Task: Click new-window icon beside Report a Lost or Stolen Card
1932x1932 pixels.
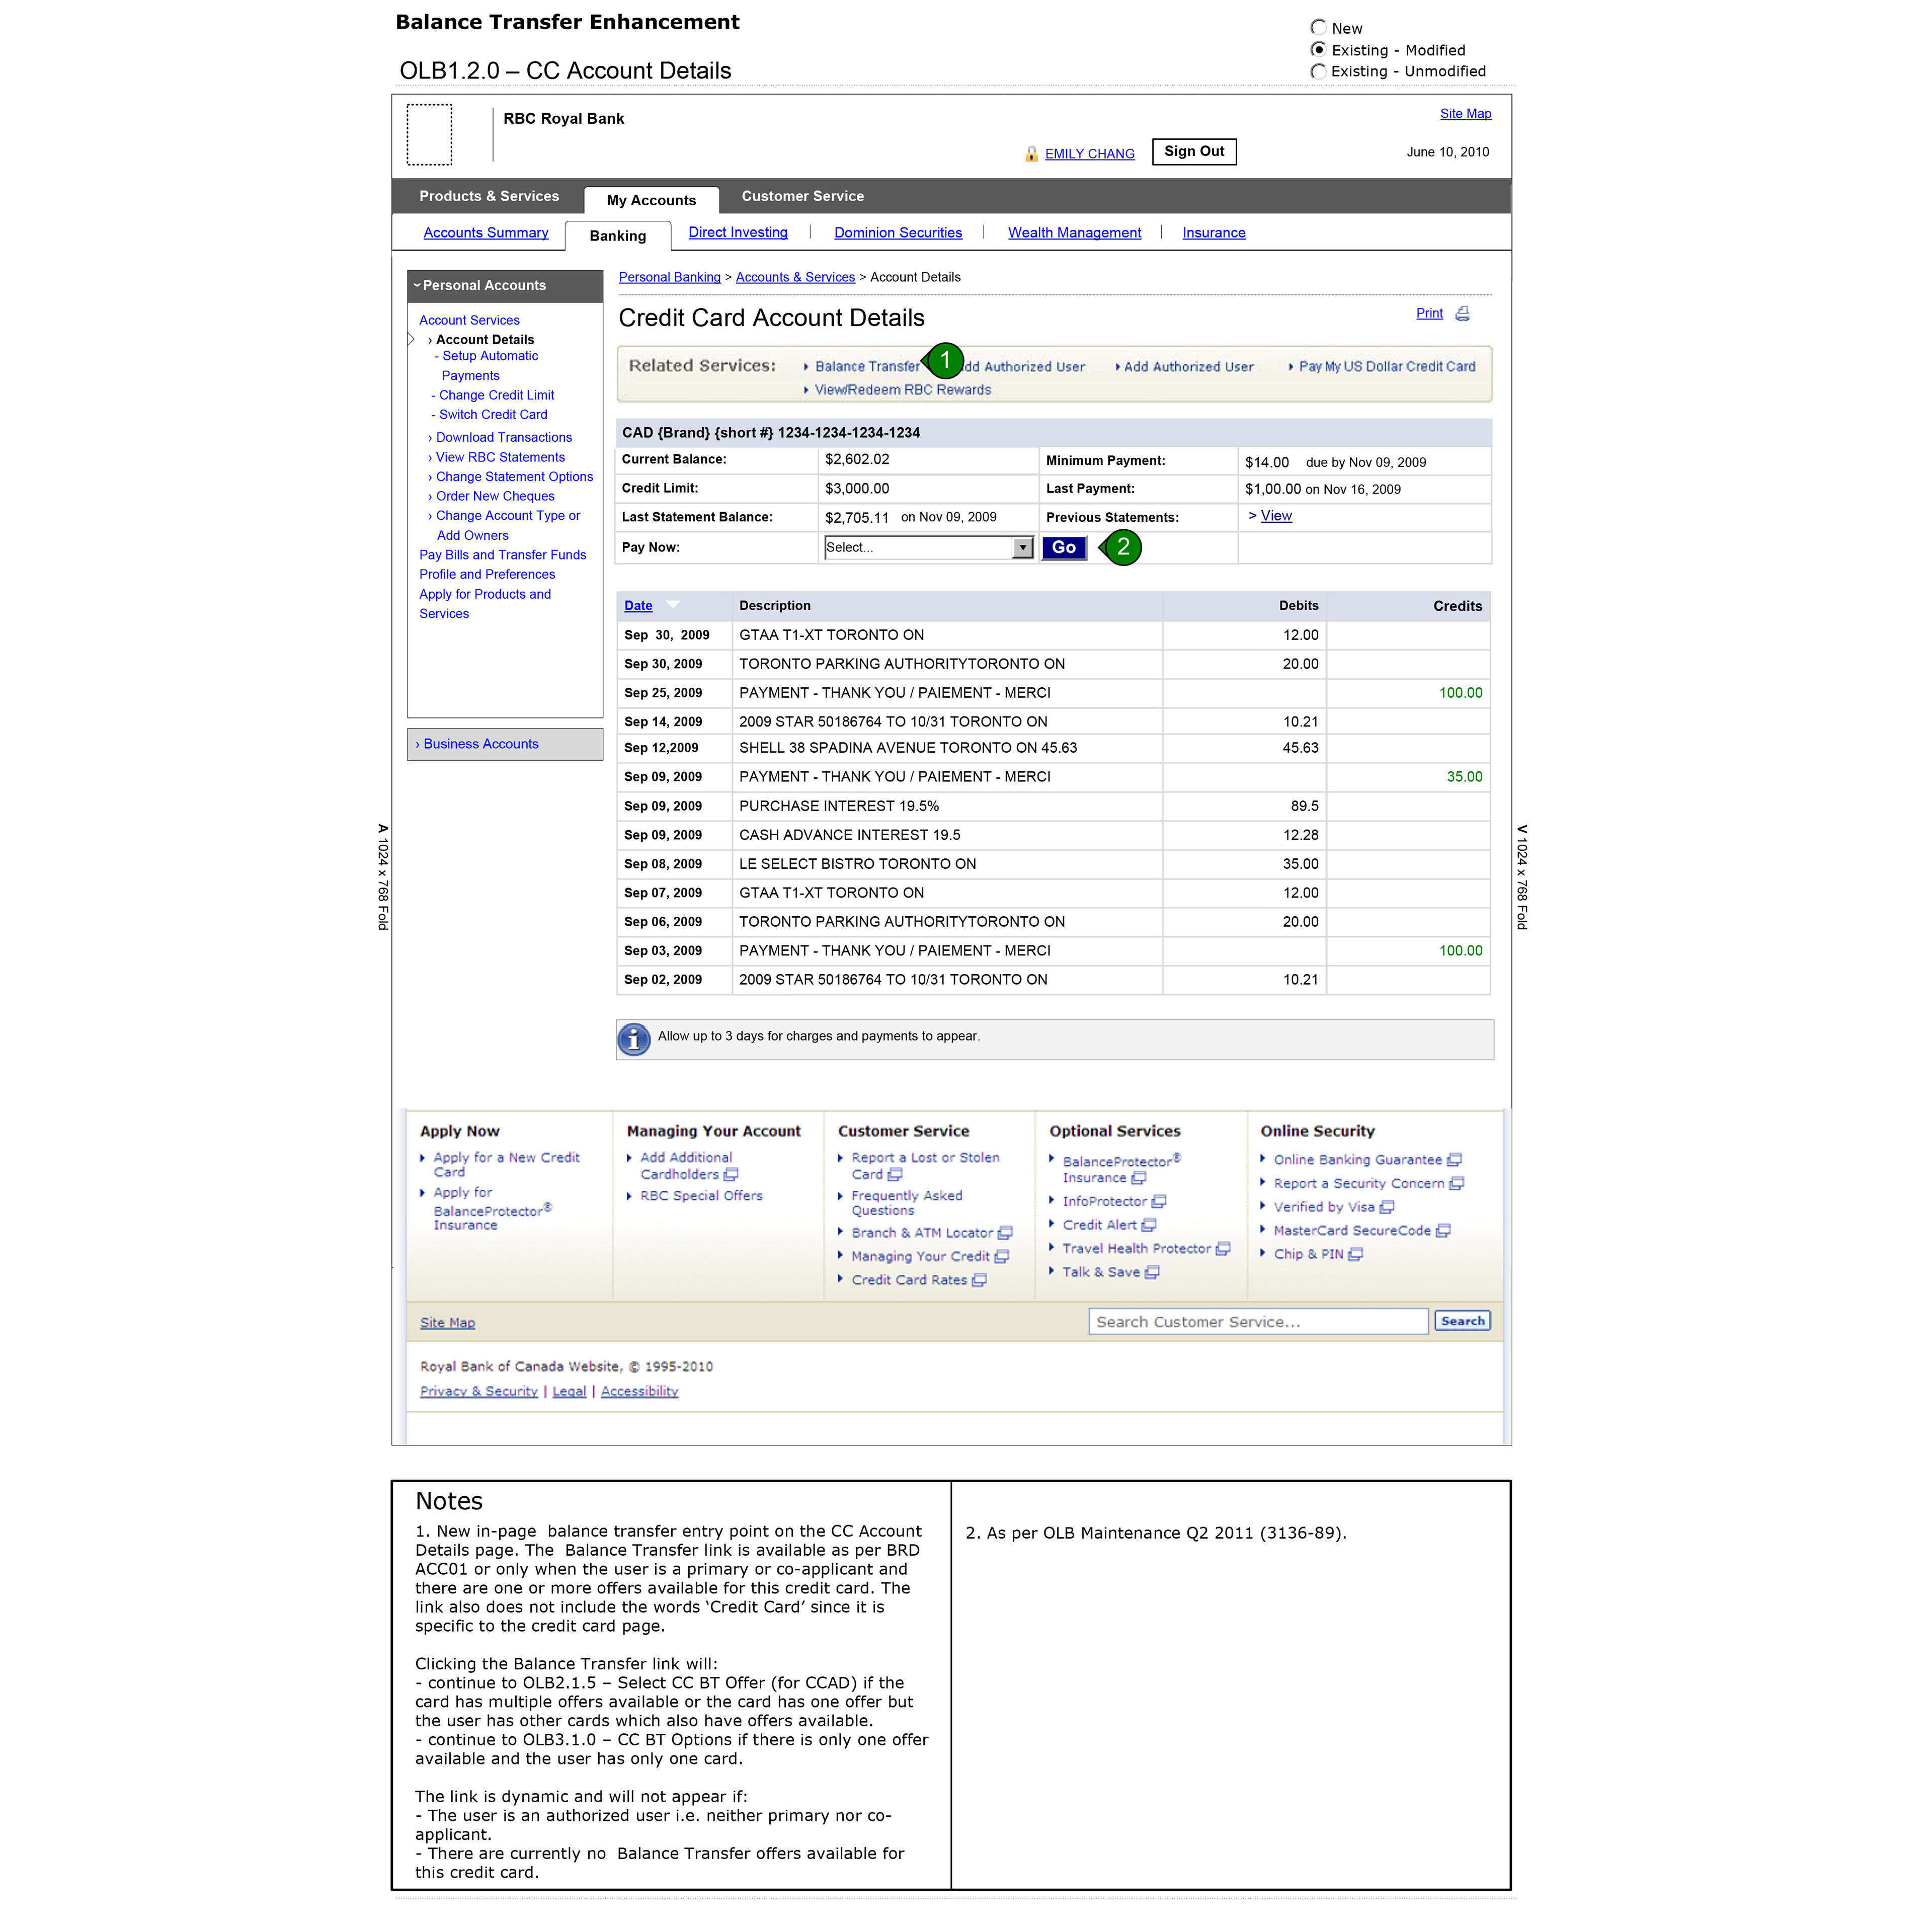Action: pyautogui.click(x=895, y=1175)
